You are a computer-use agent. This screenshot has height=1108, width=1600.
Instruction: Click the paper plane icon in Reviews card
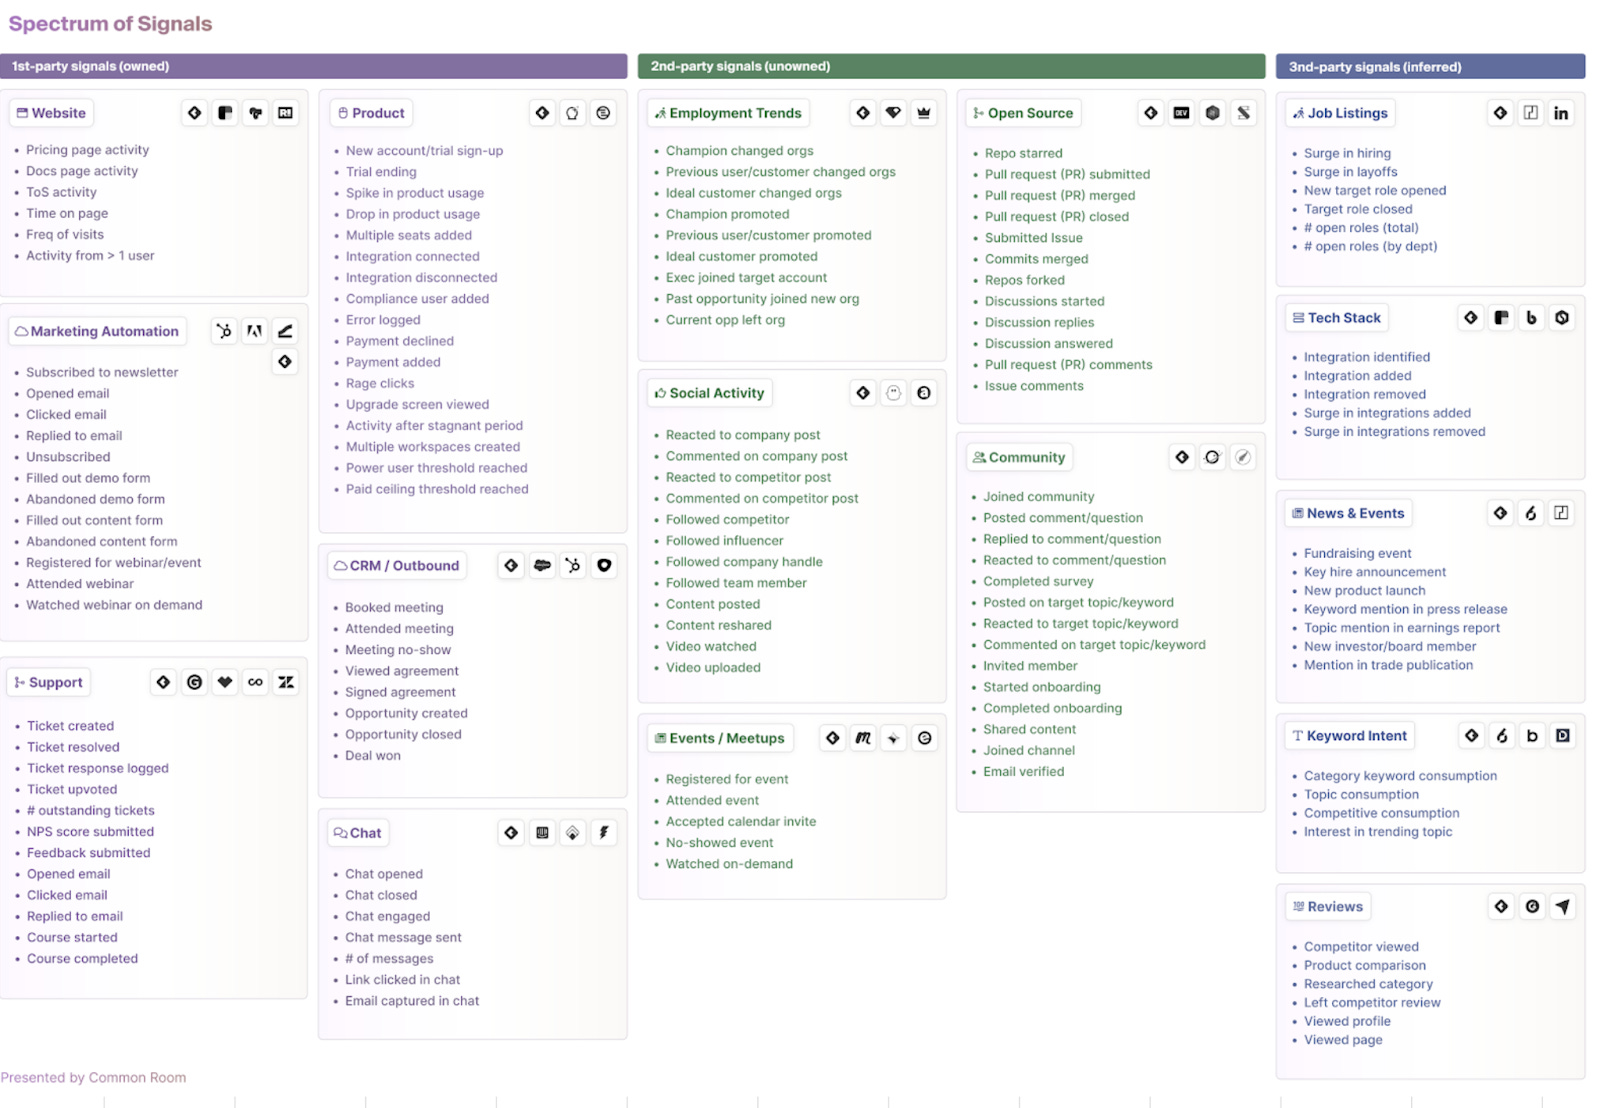point(1563,906)
